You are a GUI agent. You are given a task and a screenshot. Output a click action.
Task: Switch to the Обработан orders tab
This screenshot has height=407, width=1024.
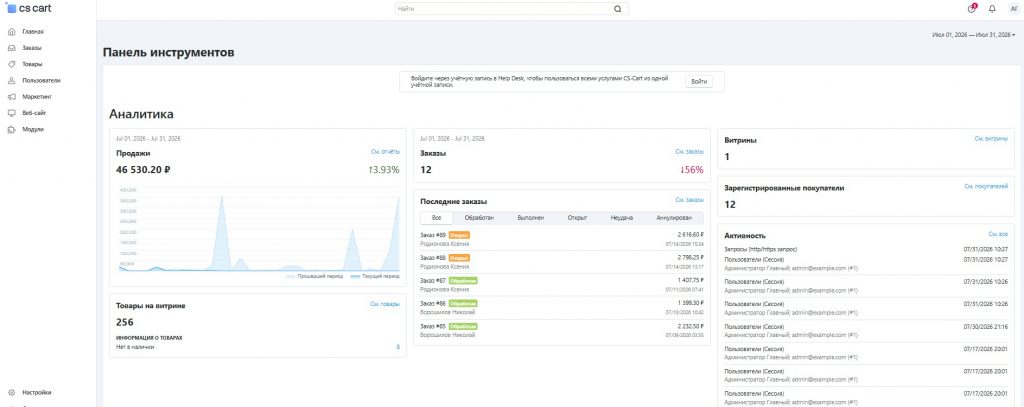coord(479,218)
